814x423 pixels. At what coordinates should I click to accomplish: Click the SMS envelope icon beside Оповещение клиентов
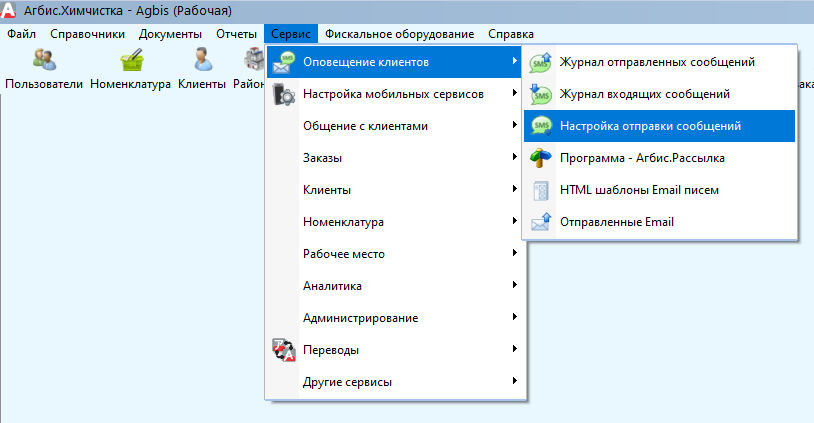(284, 62)
